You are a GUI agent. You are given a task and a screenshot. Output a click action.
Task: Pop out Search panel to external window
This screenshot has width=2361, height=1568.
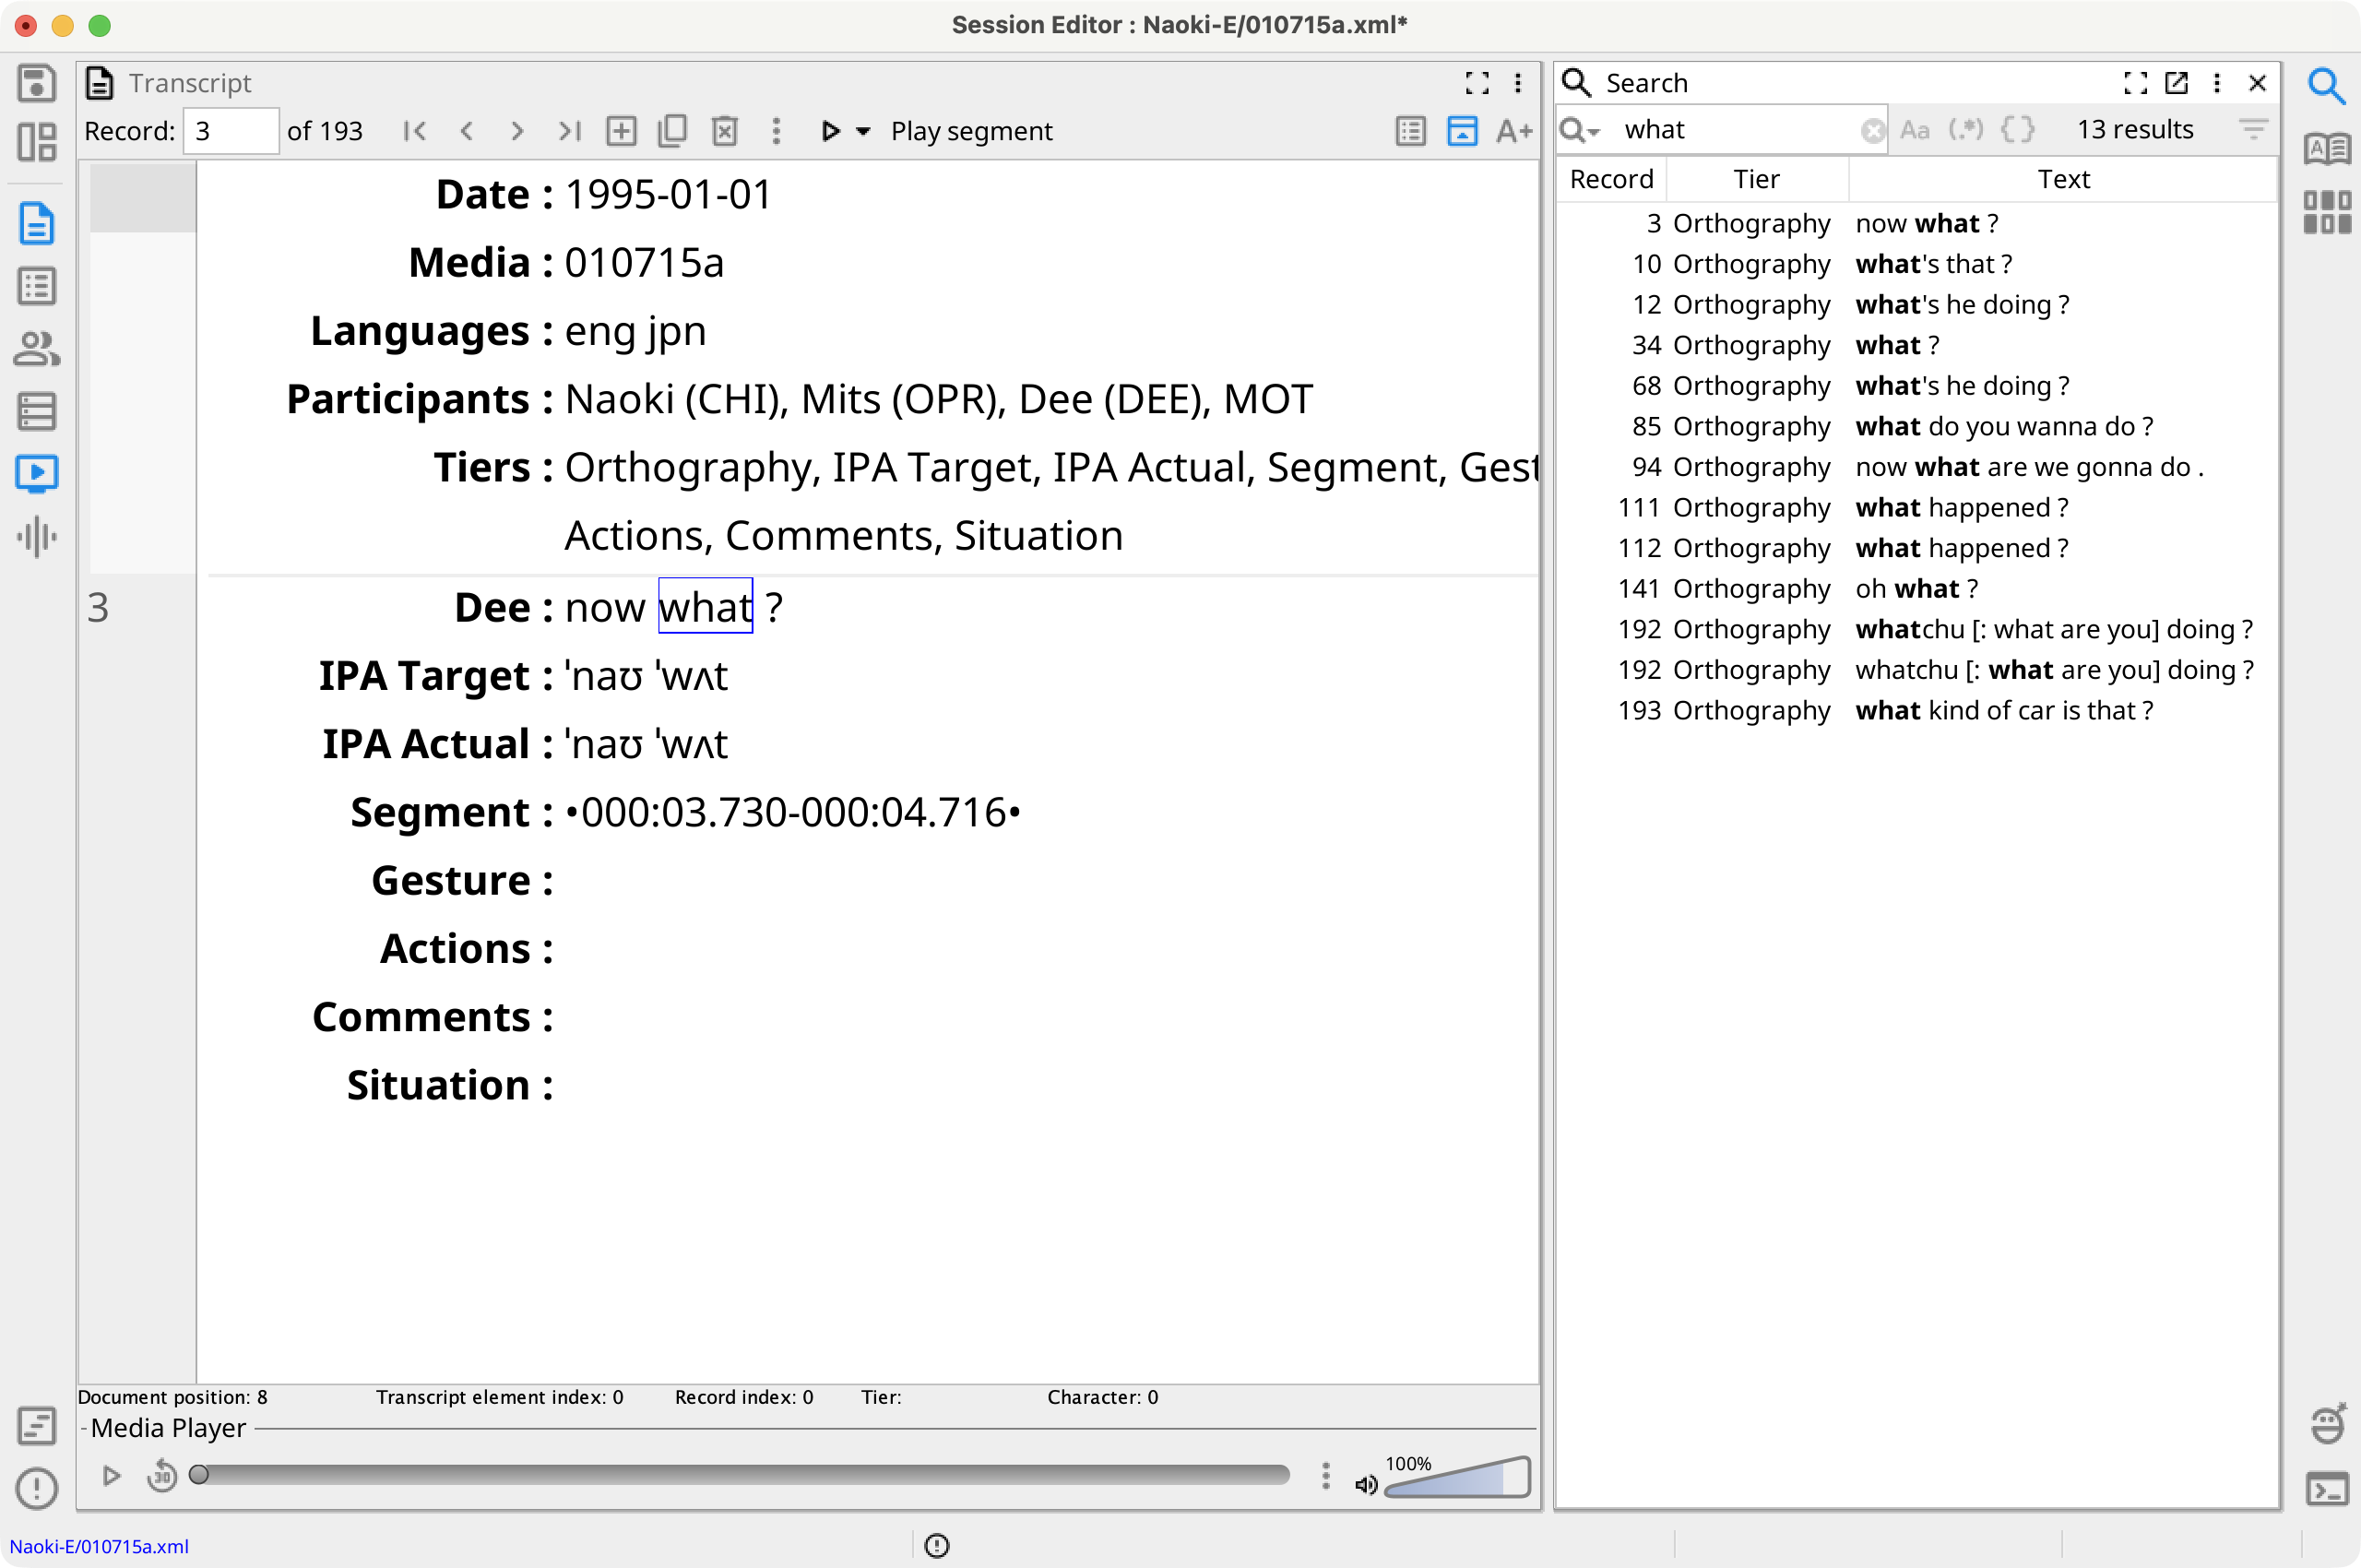pyautogui.click(x=2176, y=83)
